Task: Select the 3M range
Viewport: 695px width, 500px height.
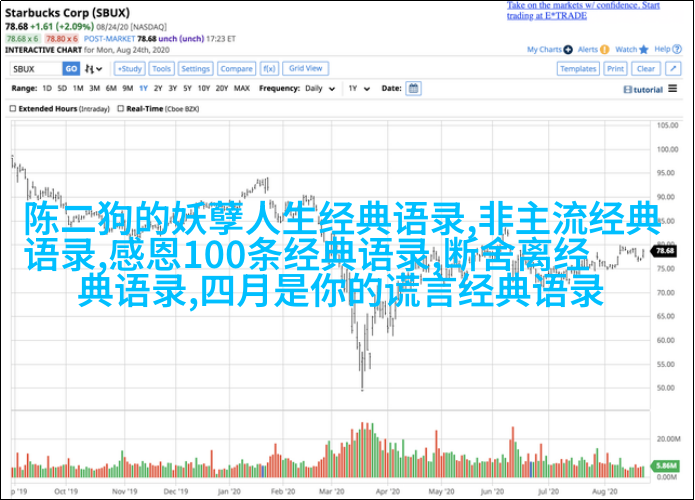Action: tap(94, 89)
